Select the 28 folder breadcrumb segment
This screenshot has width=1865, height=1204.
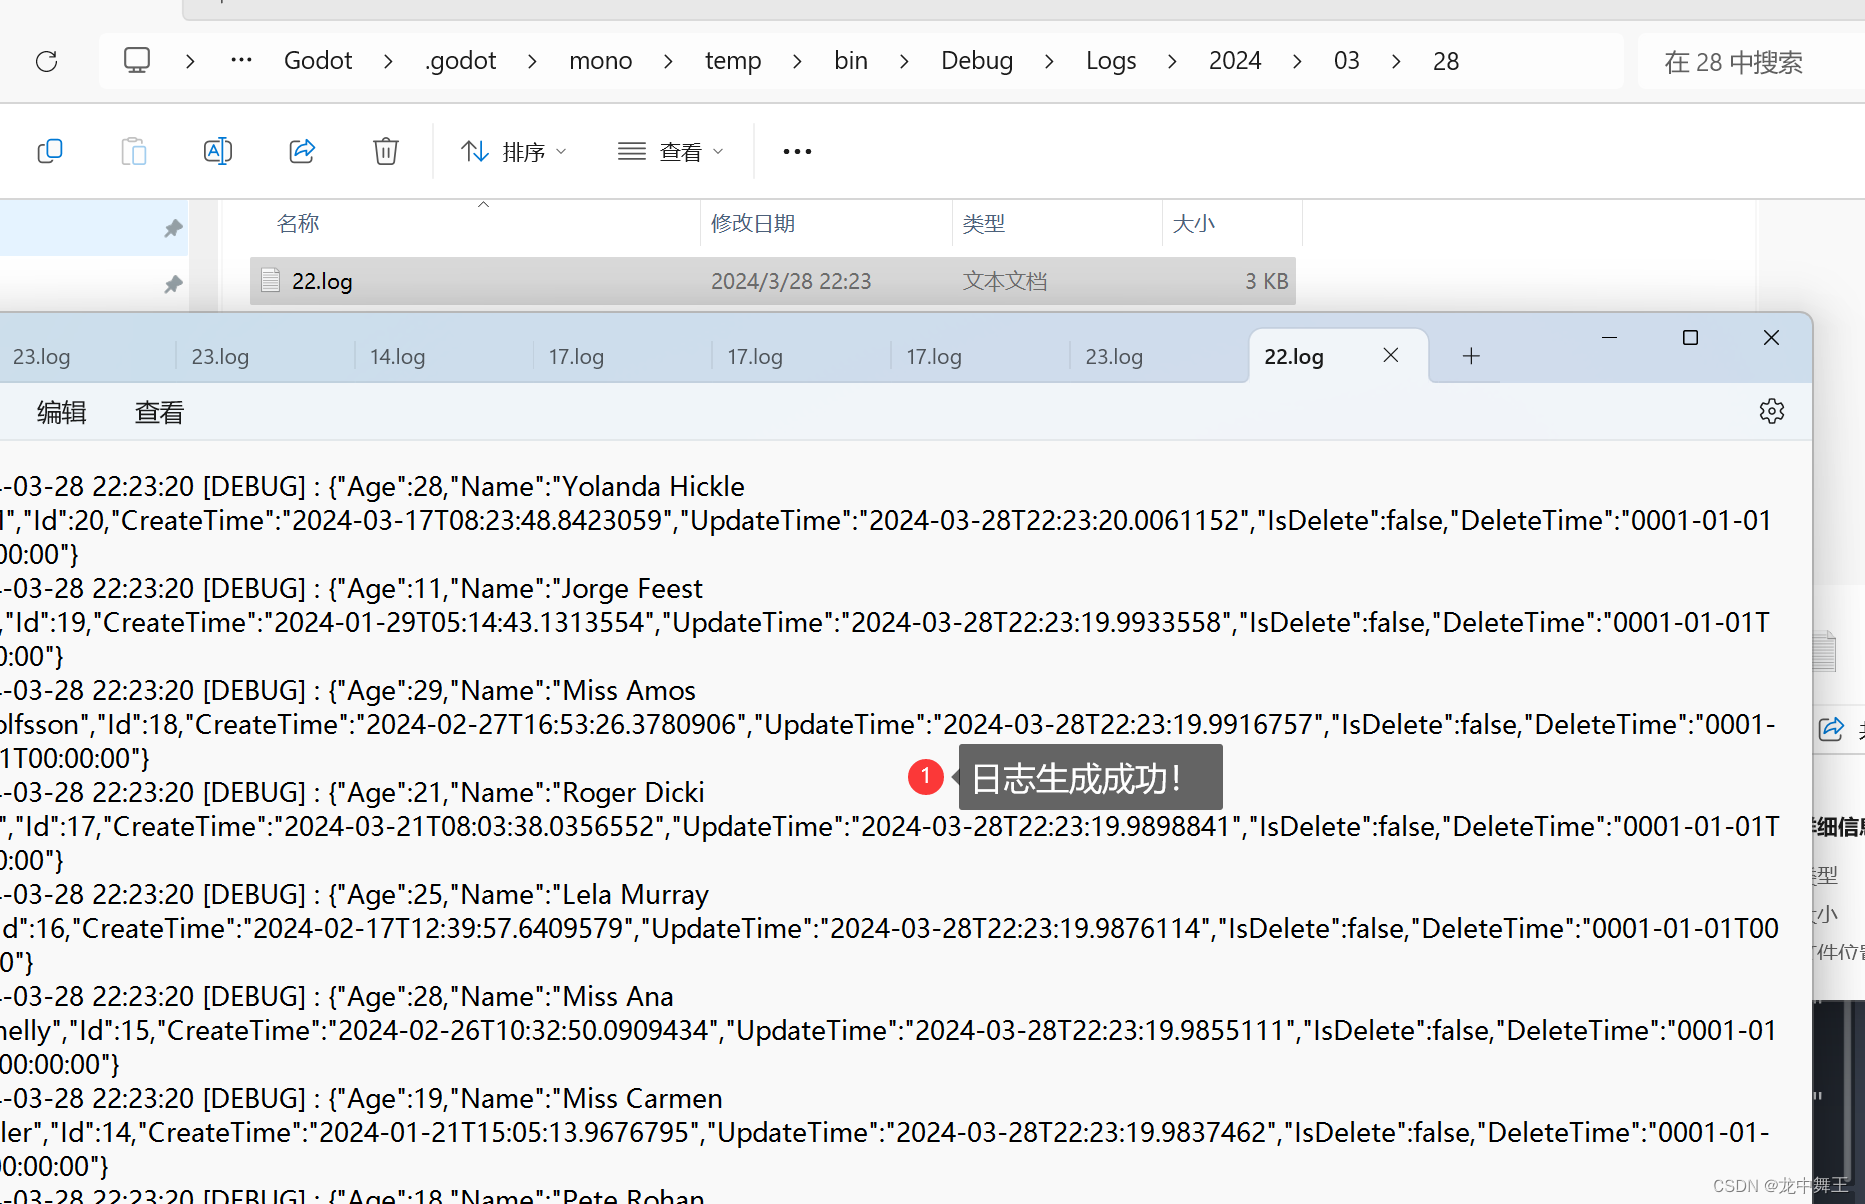pyautogui.click(x=1446, y=61)
